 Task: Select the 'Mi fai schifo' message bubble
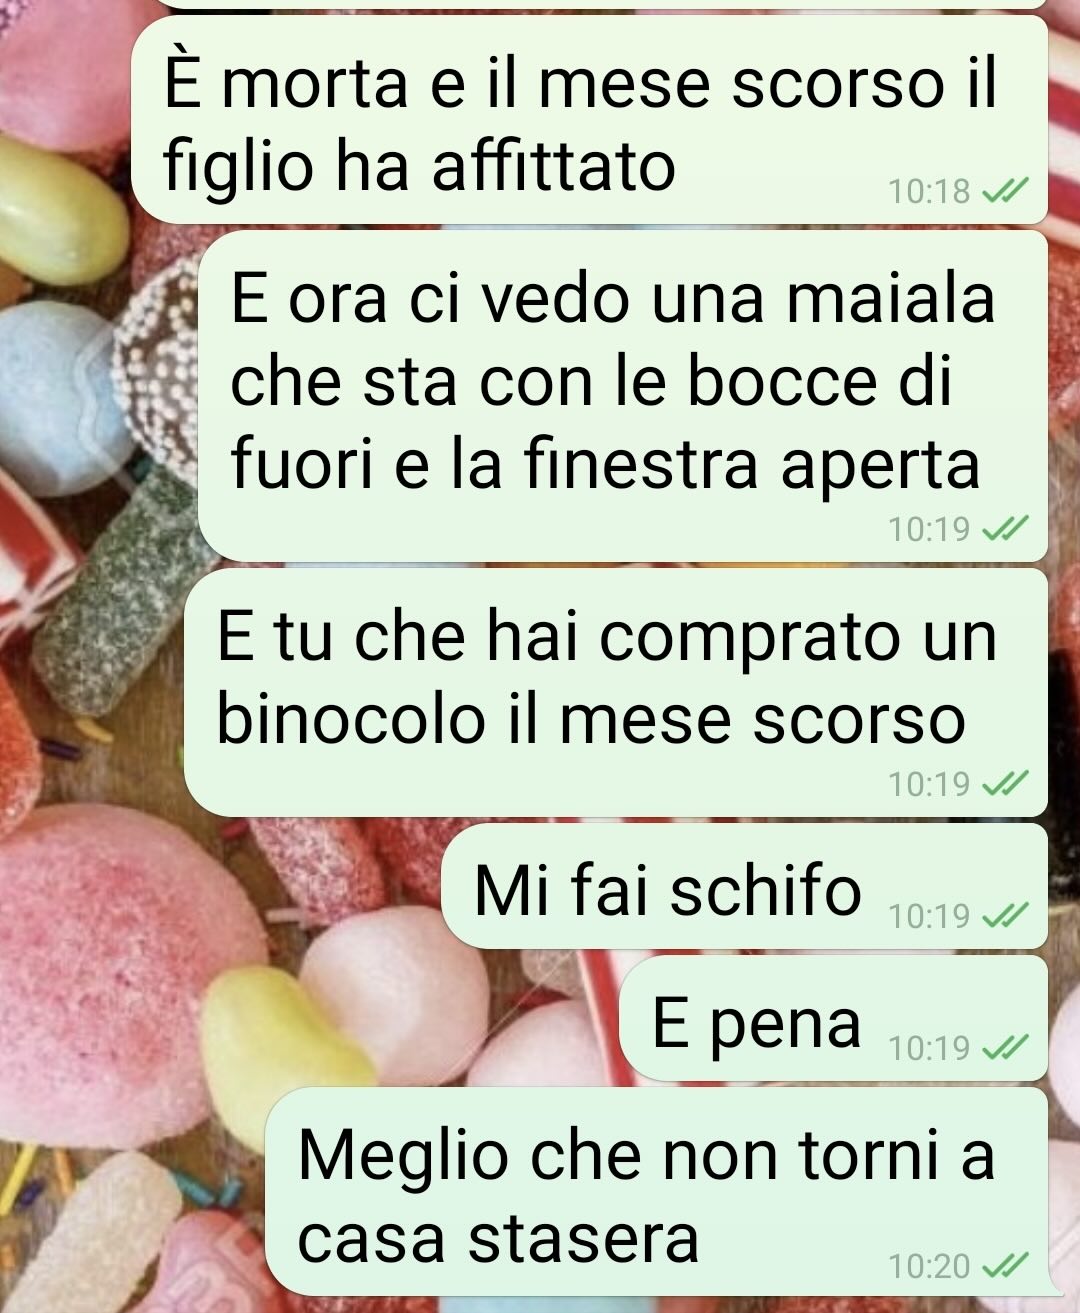[744, 886]
